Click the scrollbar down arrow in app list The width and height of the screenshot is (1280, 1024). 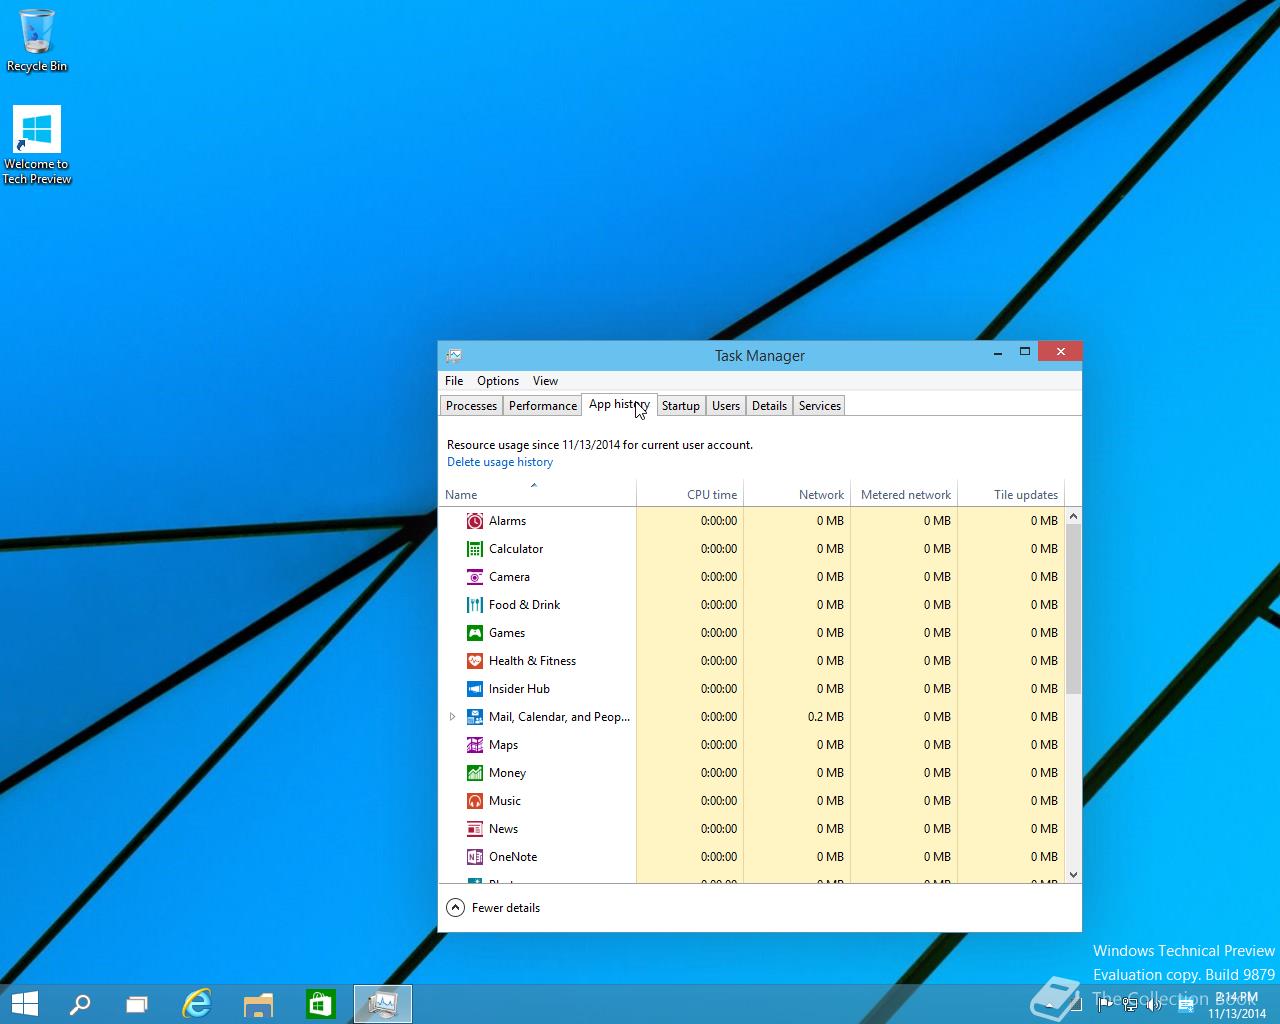(1074, 874)
